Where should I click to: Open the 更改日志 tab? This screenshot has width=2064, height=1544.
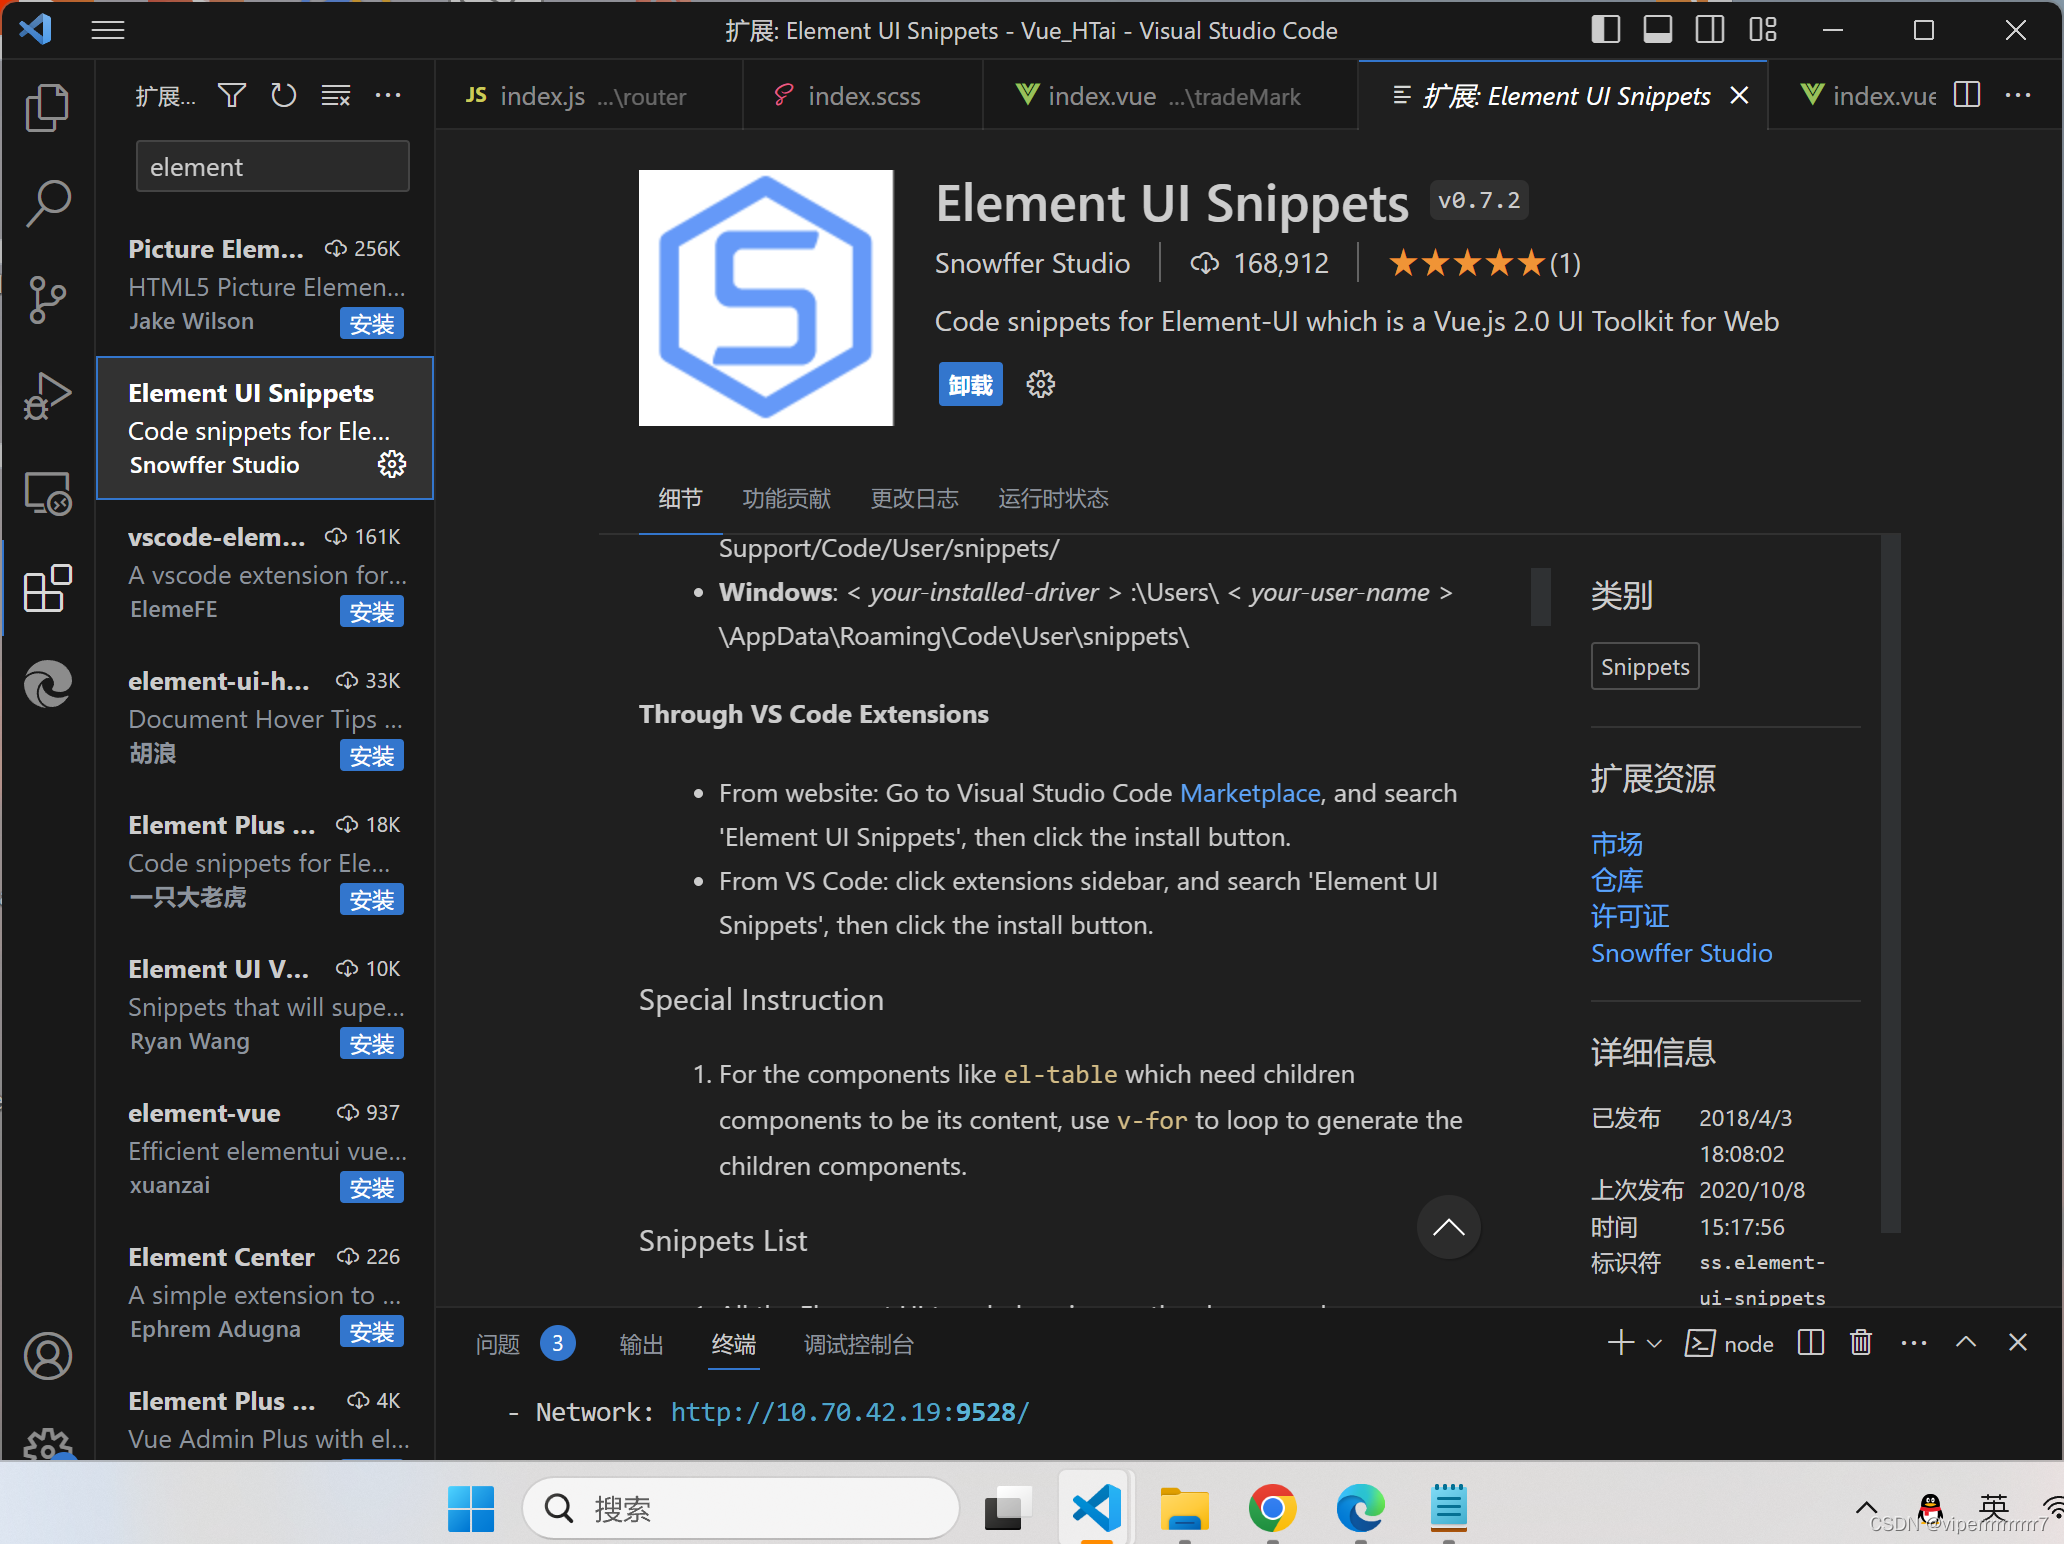point(915,499)
